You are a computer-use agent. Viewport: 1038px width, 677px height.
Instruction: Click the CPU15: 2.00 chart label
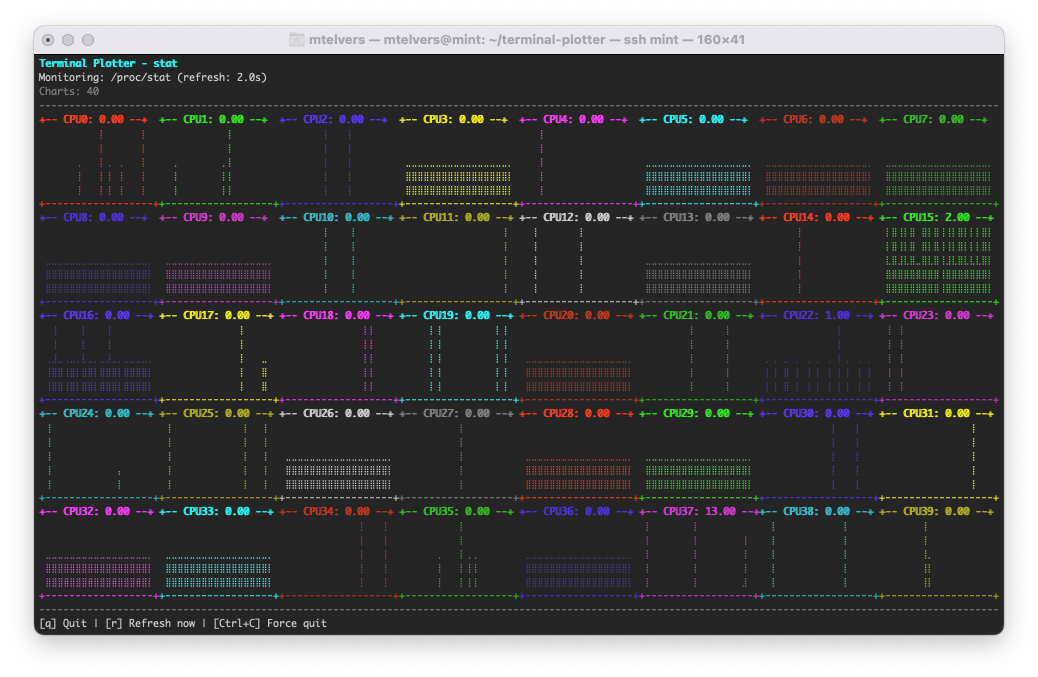coord(936,218)
